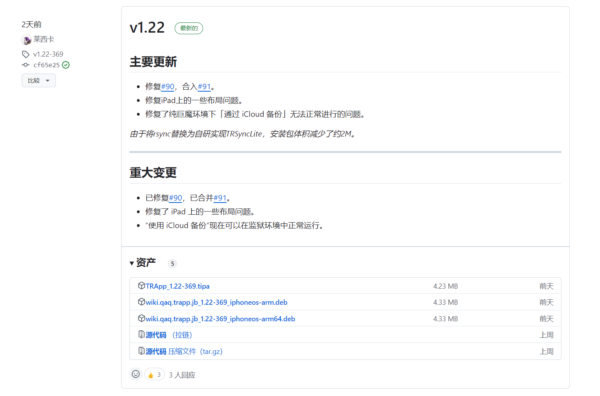
Task: Open commit cf65e25
Action: point(46,65)
